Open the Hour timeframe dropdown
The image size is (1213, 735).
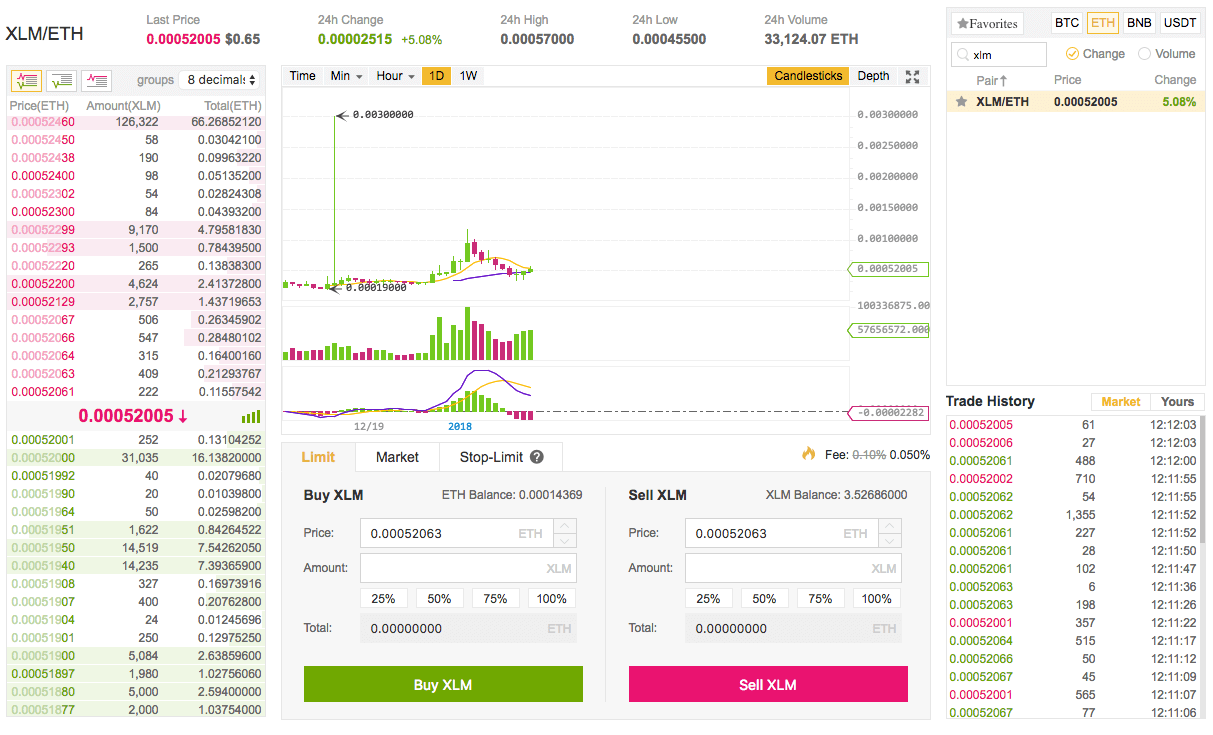coord(394,75)
